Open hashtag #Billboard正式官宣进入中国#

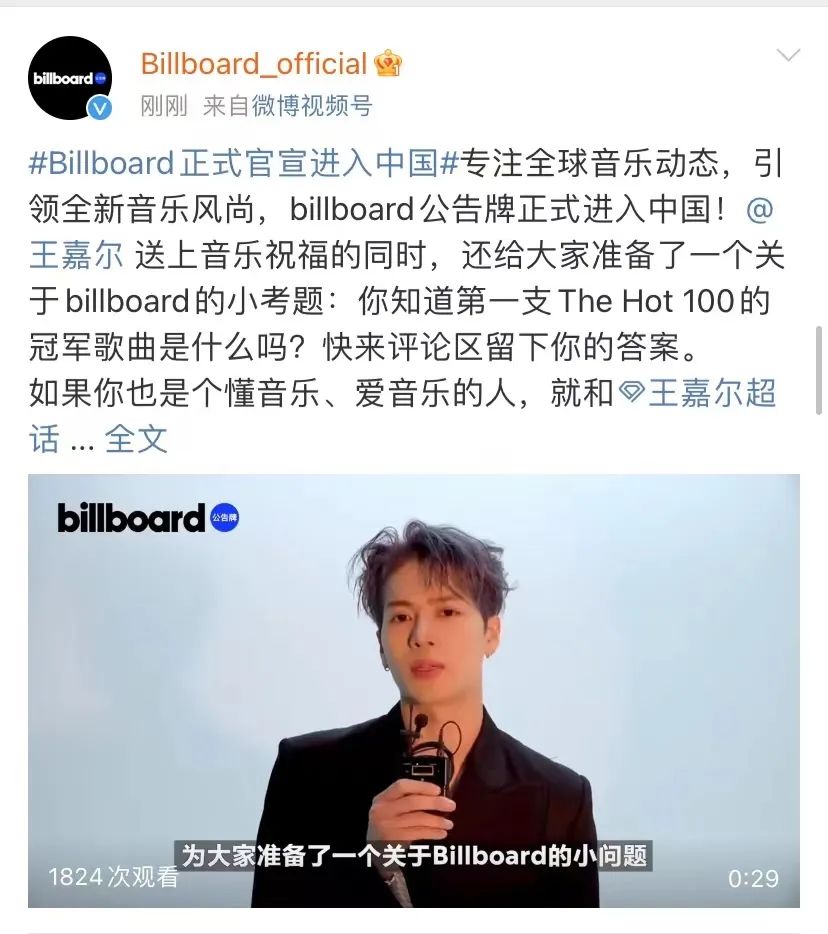click(244, 163)
